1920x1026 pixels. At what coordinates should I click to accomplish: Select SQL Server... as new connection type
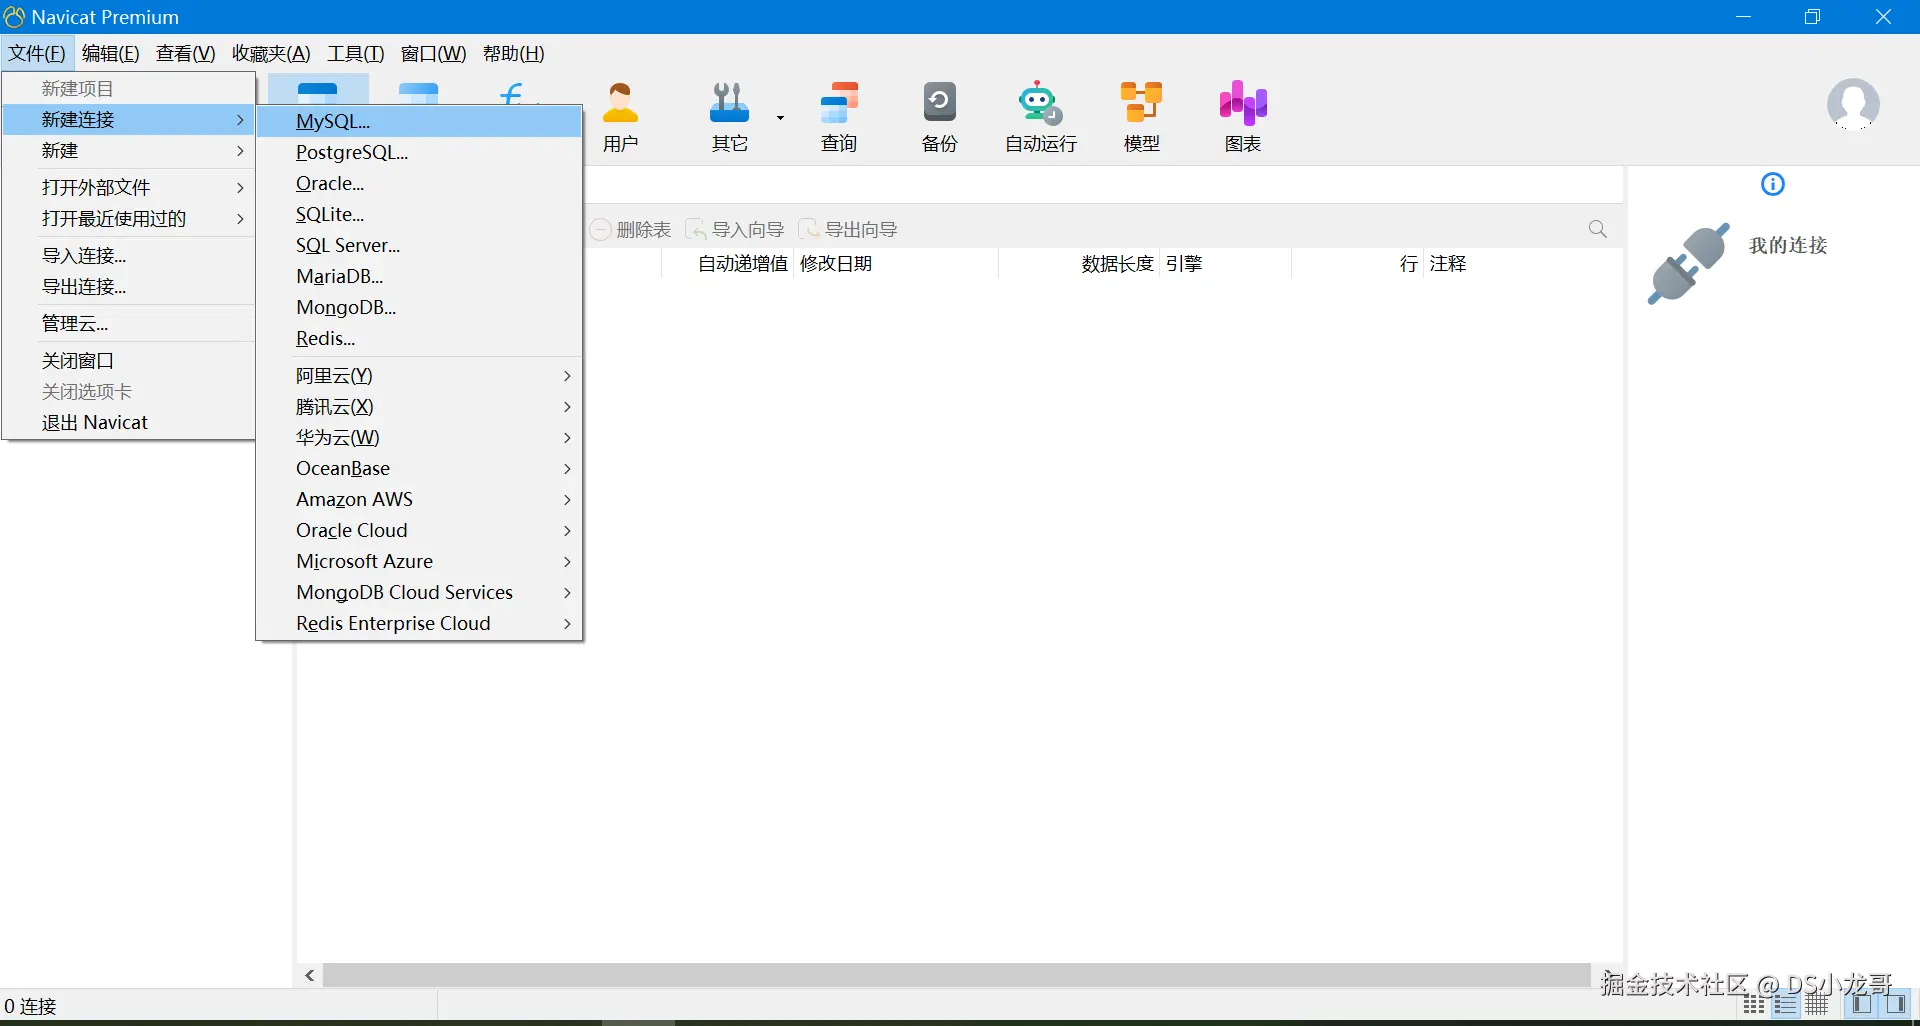pos(420,246)
